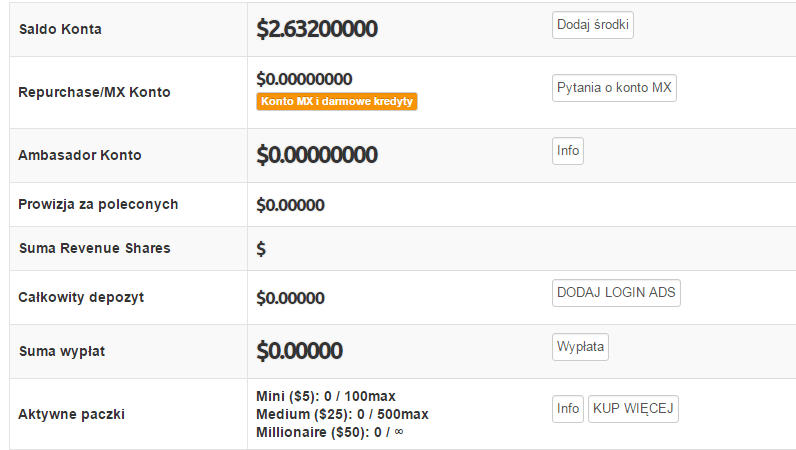Select the Saldo Konta balance amount $2.63200000
The height and width of the screenshot is (450, 796).
click(x=316, y=29)
